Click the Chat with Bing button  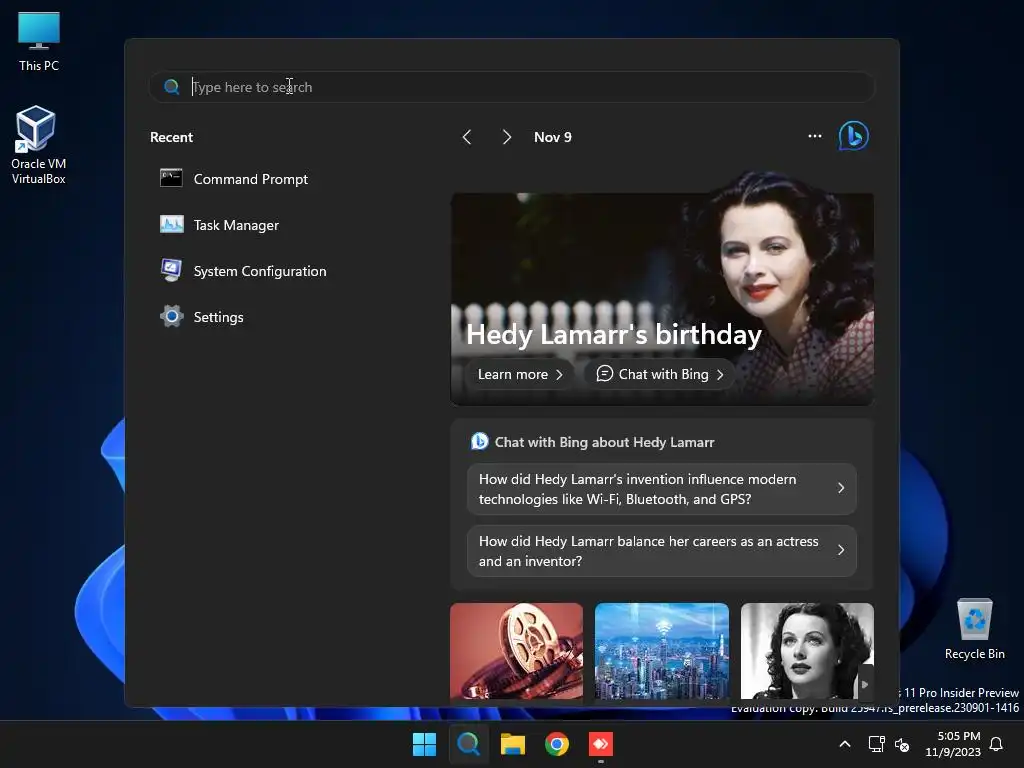[660, 374]
